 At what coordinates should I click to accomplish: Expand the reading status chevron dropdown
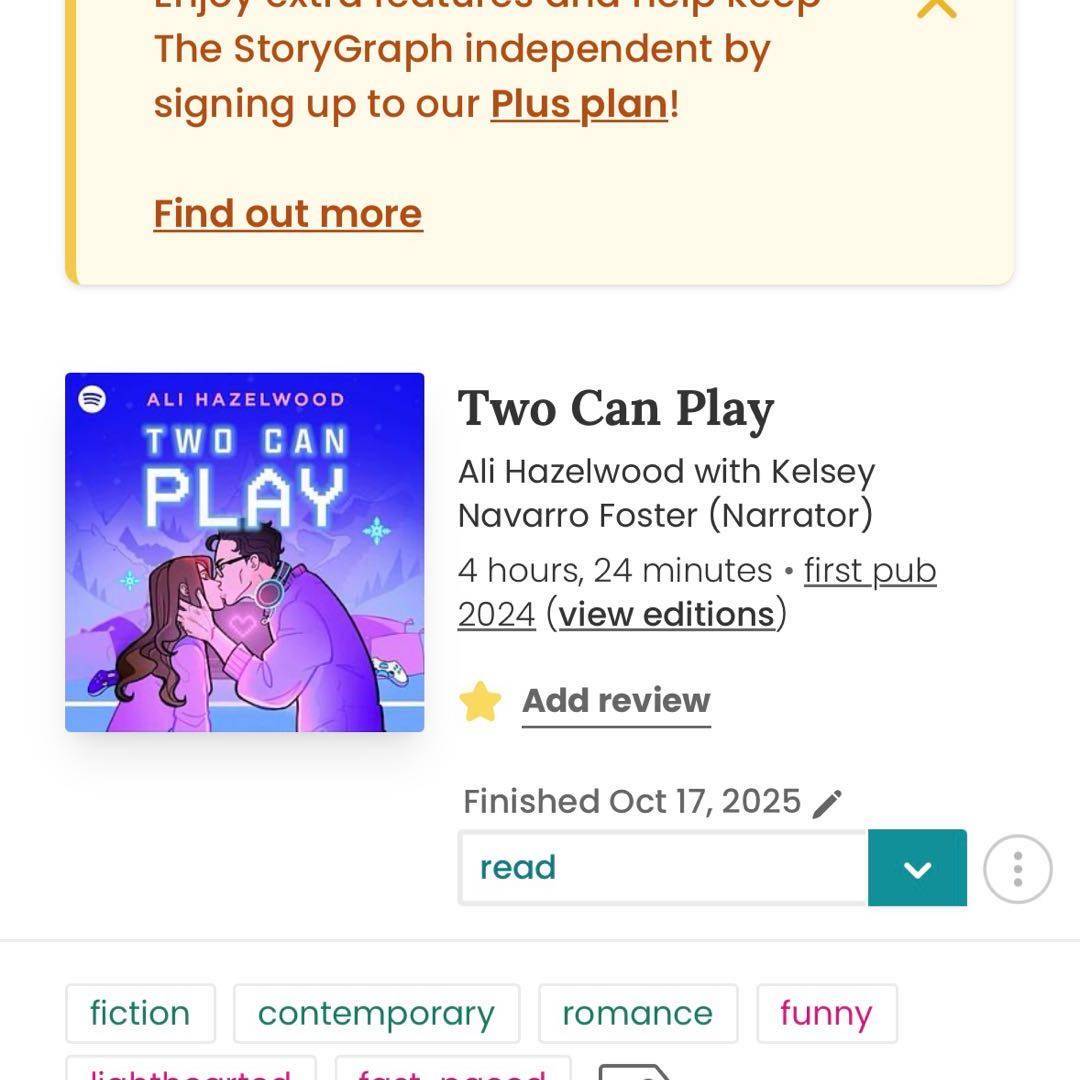[917, 868]
